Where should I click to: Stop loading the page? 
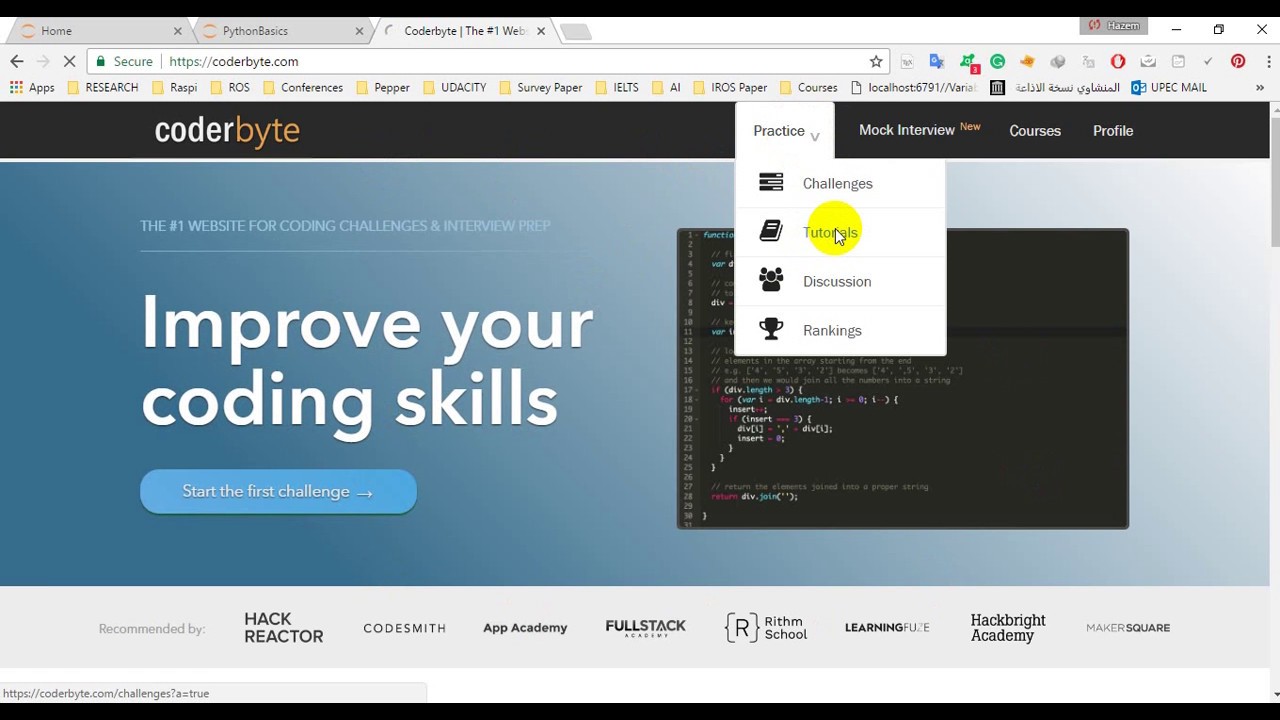point(69,61)
